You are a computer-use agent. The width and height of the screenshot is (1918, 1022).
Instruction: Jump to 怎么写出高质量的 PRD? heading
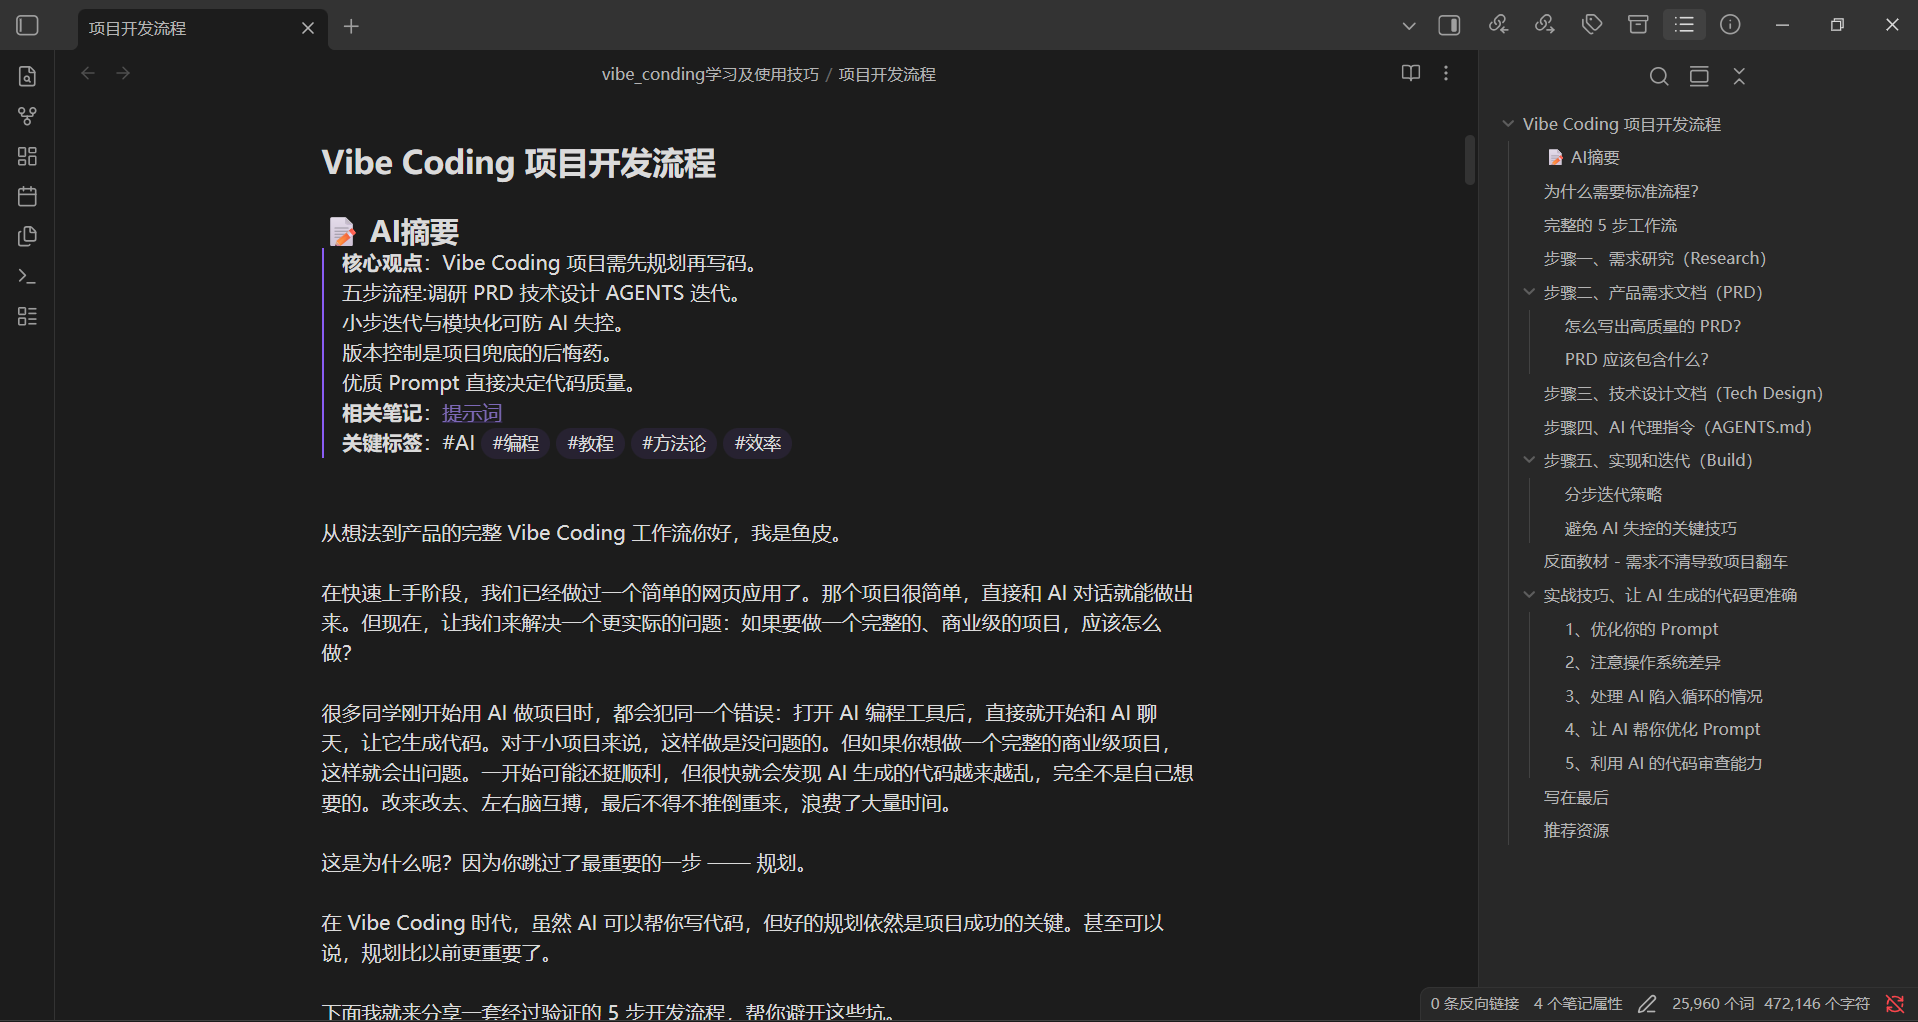tap(1653, 326)
